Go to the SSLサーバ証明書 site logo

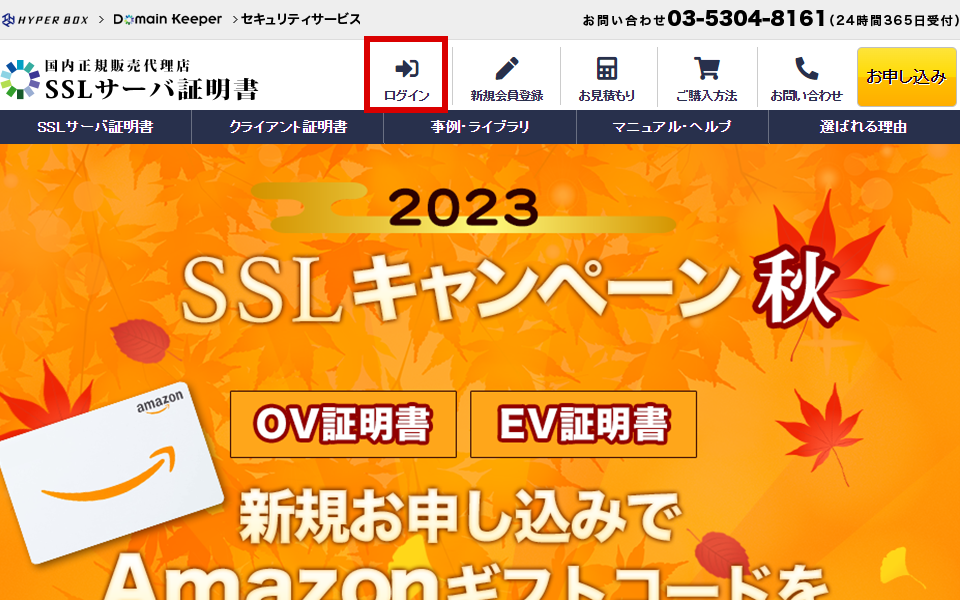(x=130, y=80)
